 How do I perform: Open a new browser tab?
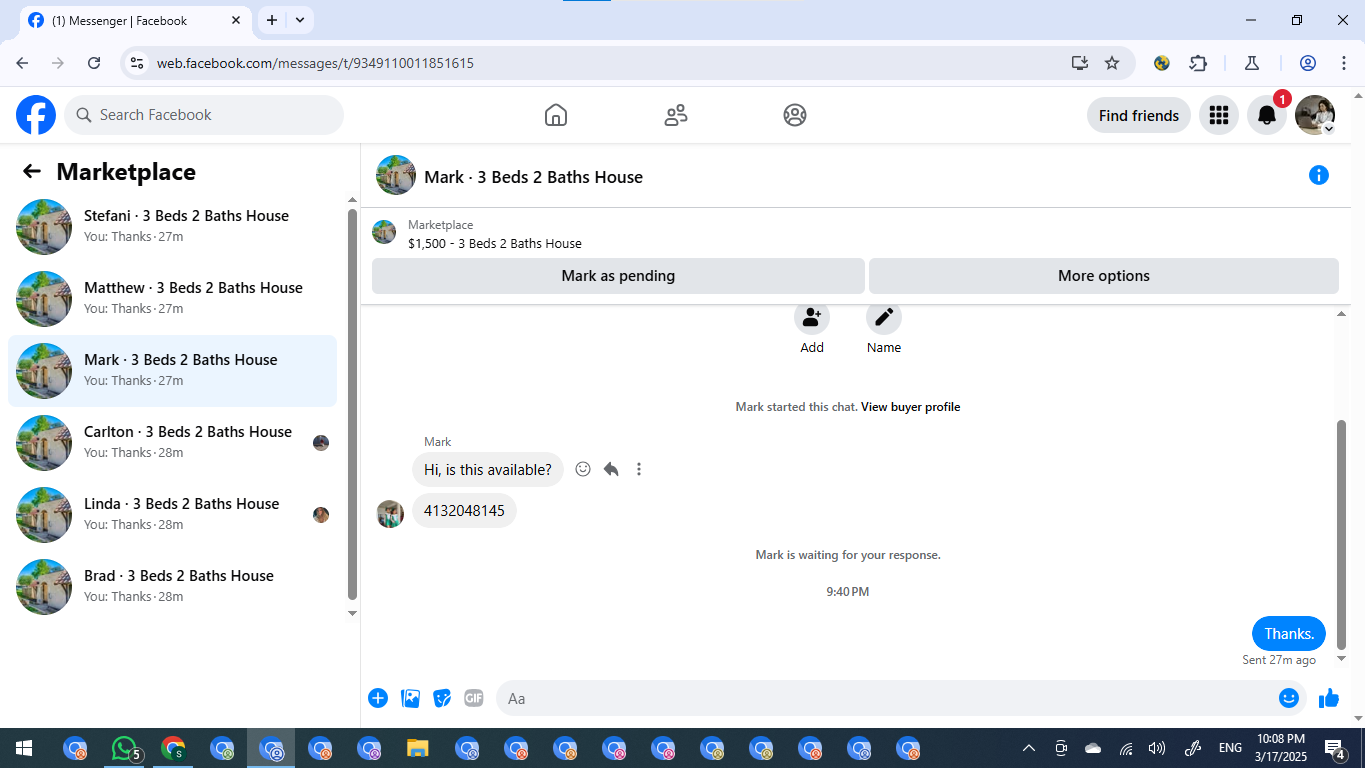click(272, 20)
